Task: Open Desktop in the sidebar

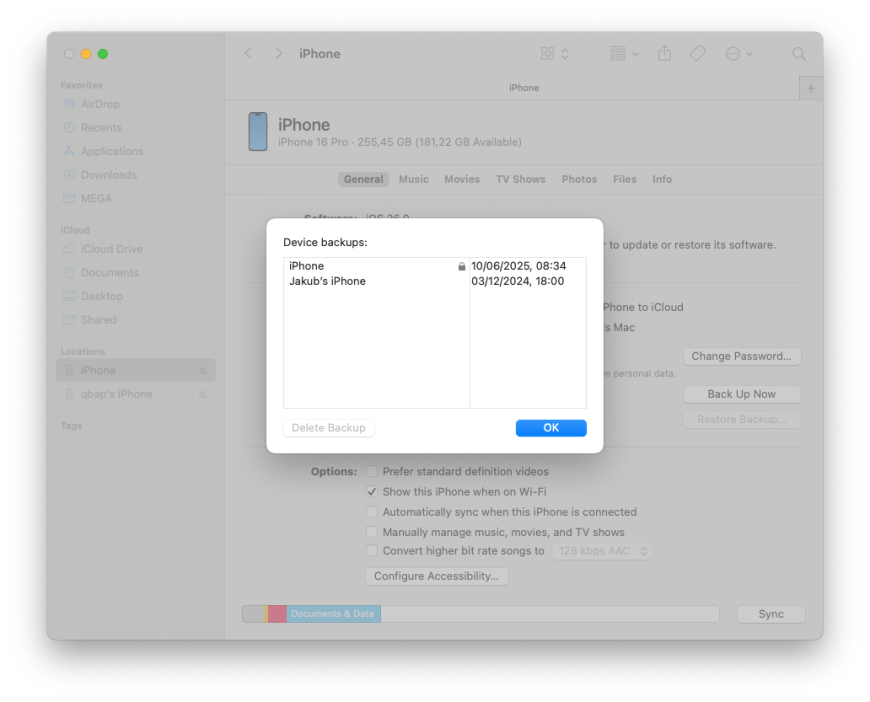Action: 93,296
